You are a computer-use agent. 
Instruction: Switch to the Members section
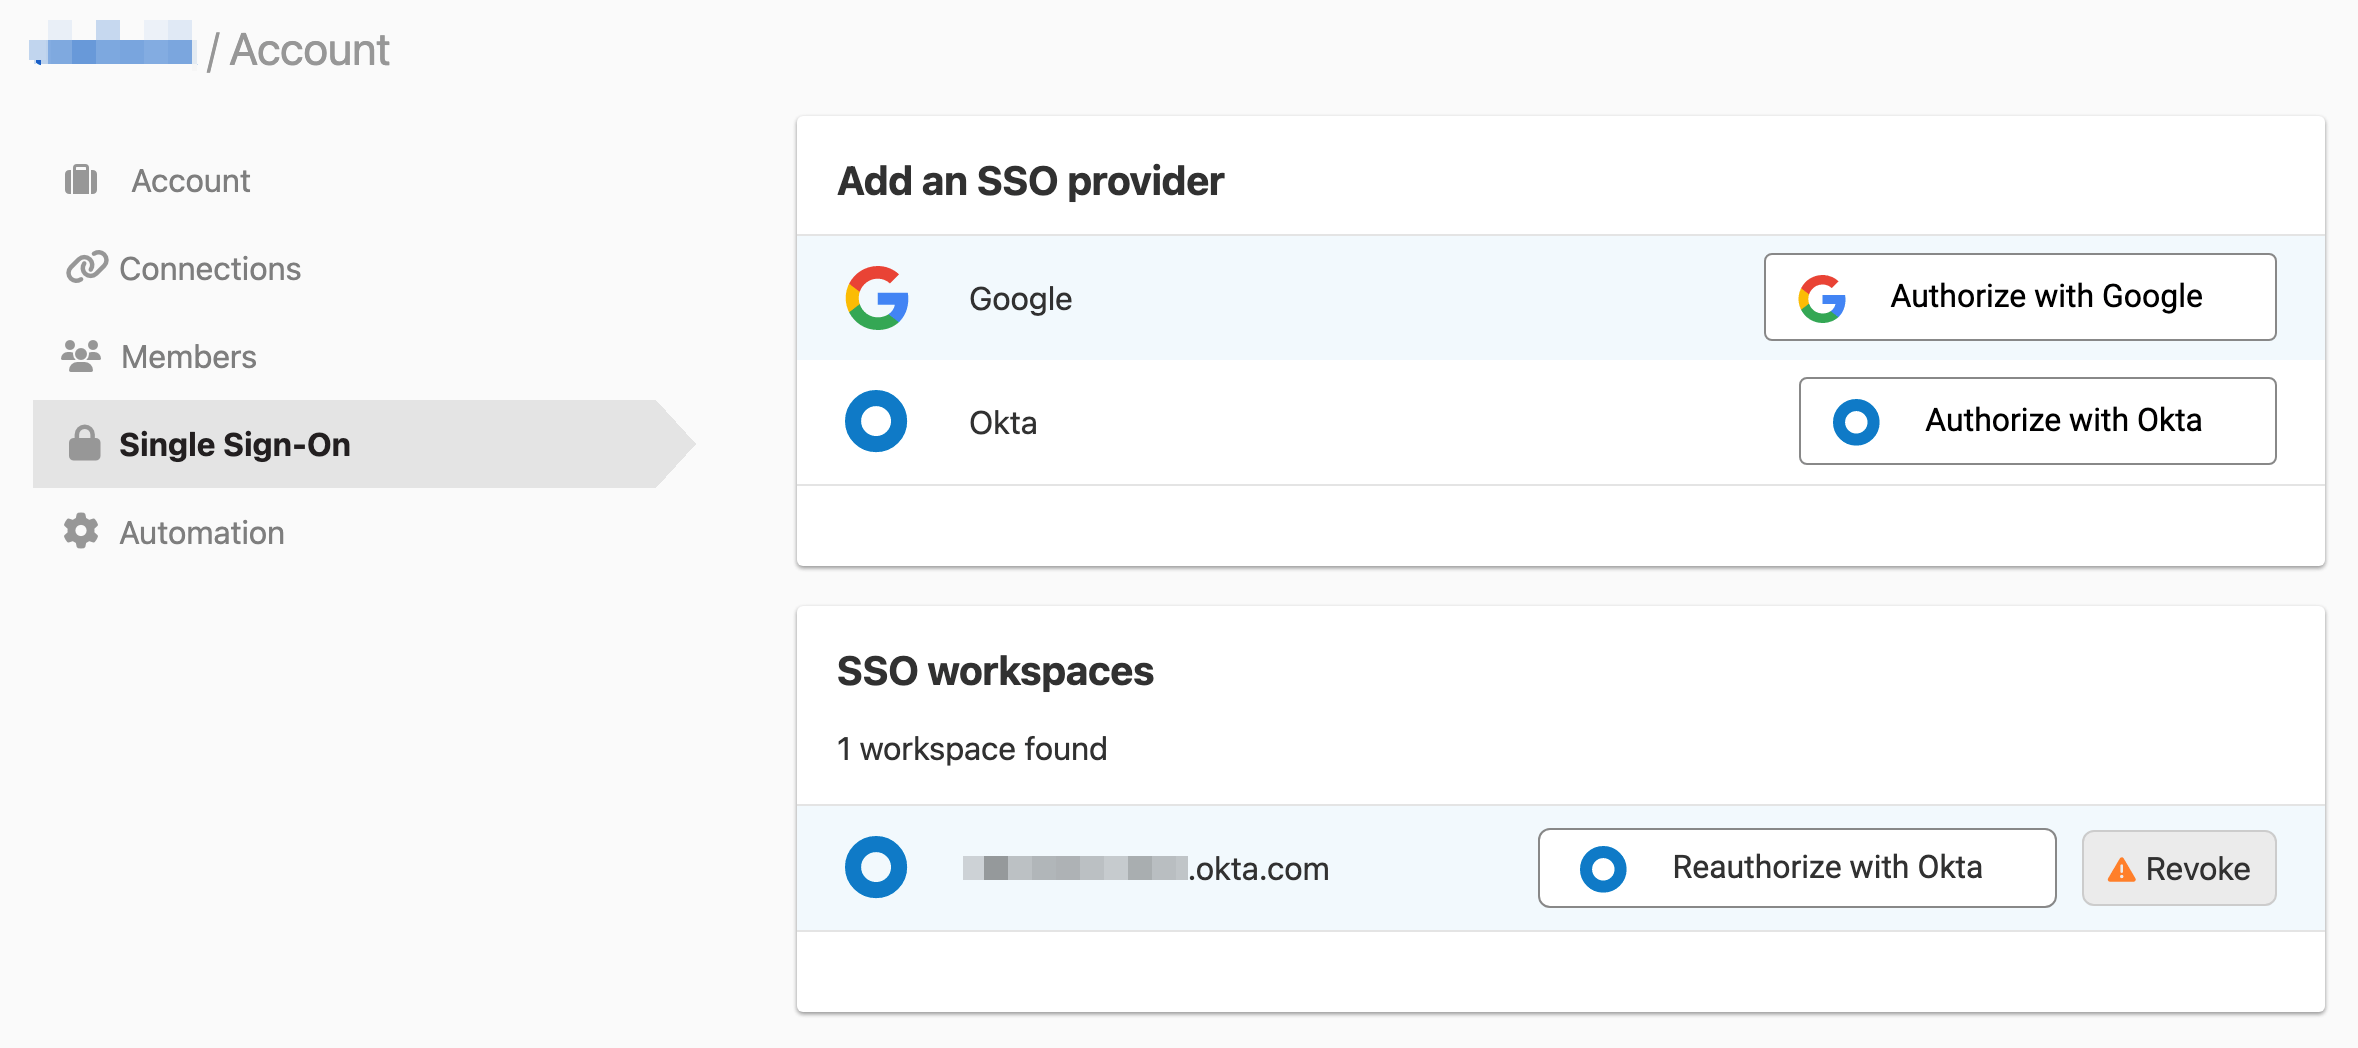tap(187, 355)
